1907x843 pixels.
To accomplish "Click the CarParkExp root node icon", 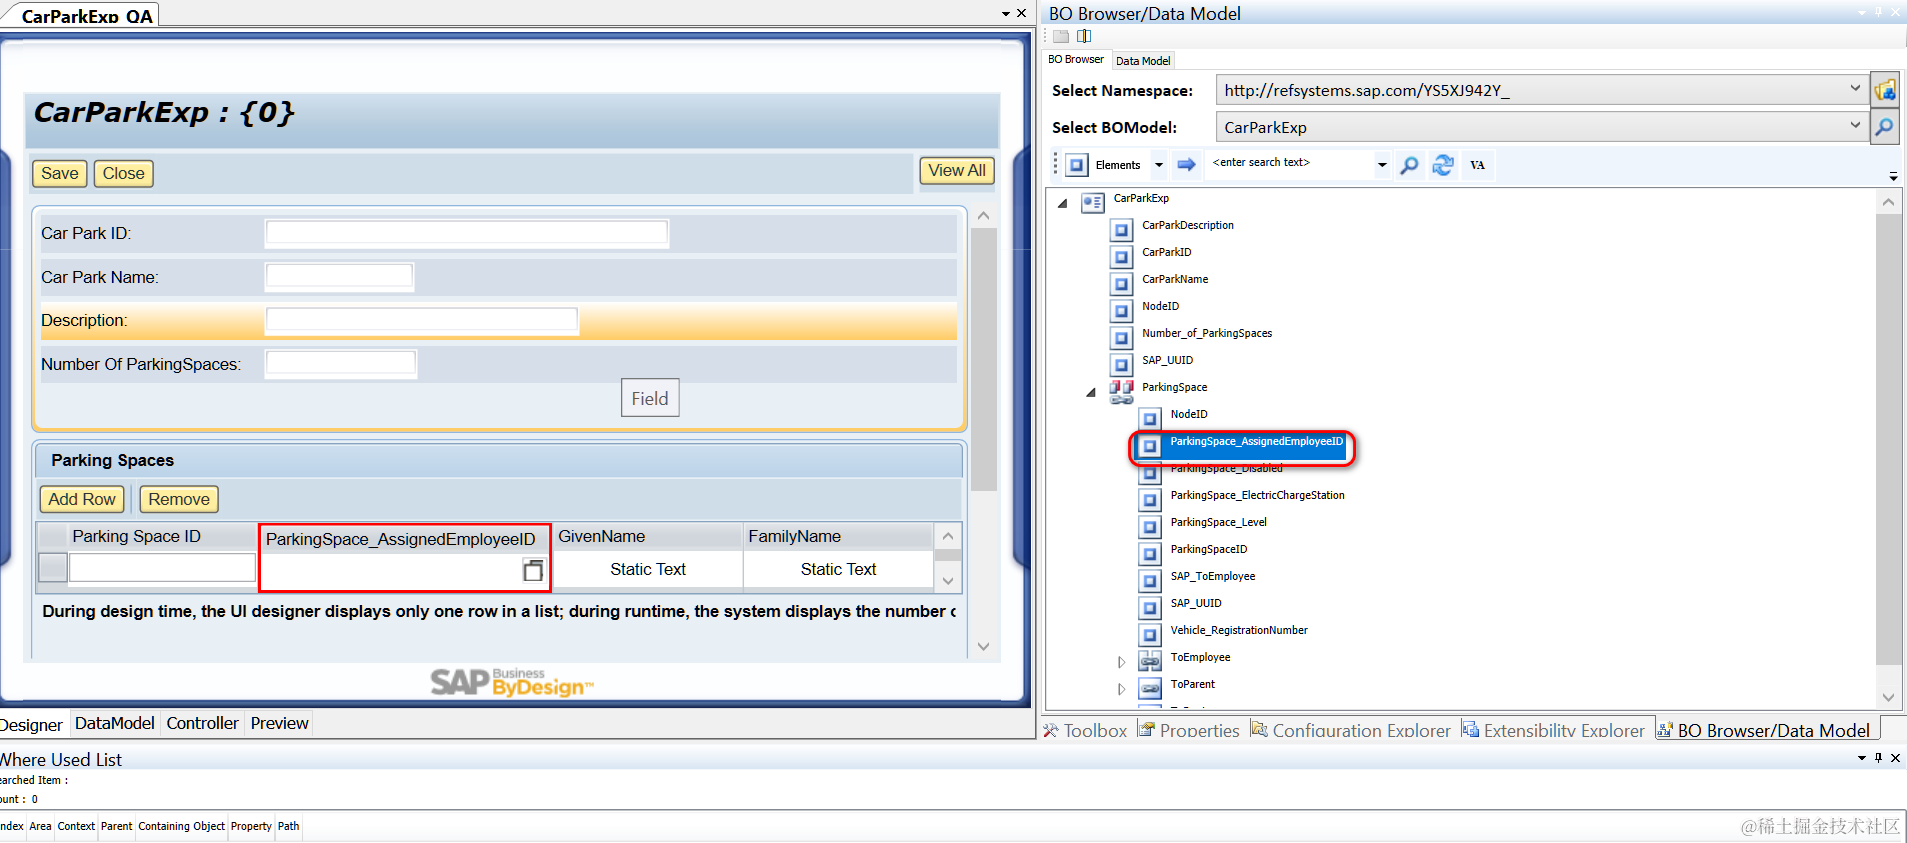I will point(1093,202).
